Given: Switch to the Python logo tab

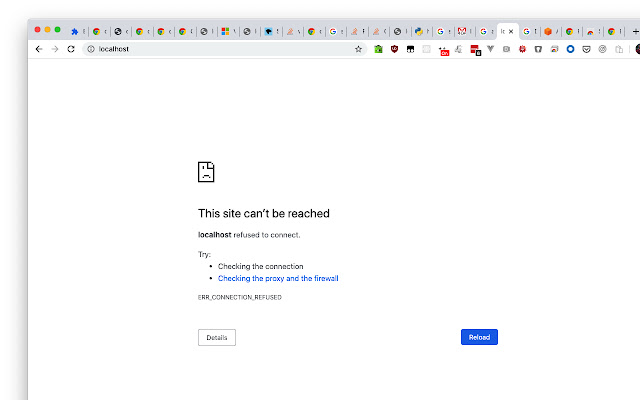Looking at the screenshot, I should 419,31.
